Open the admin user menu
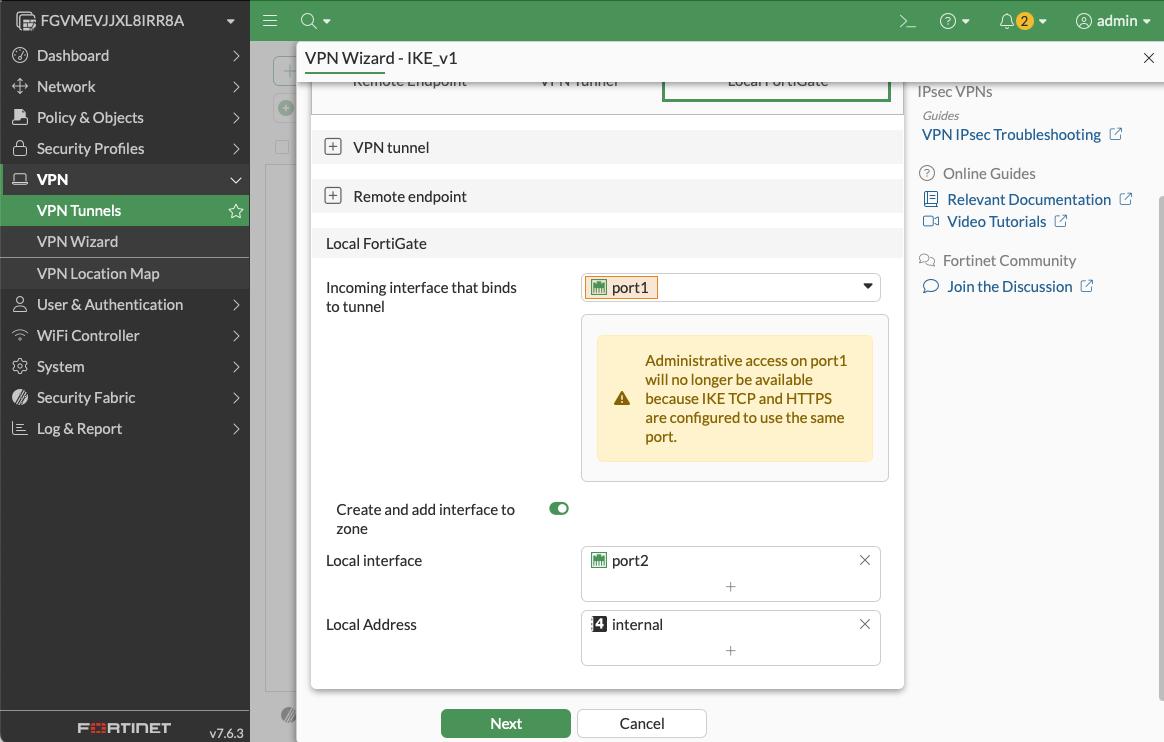1164x742 pixels. click(x=1113, y=21)
